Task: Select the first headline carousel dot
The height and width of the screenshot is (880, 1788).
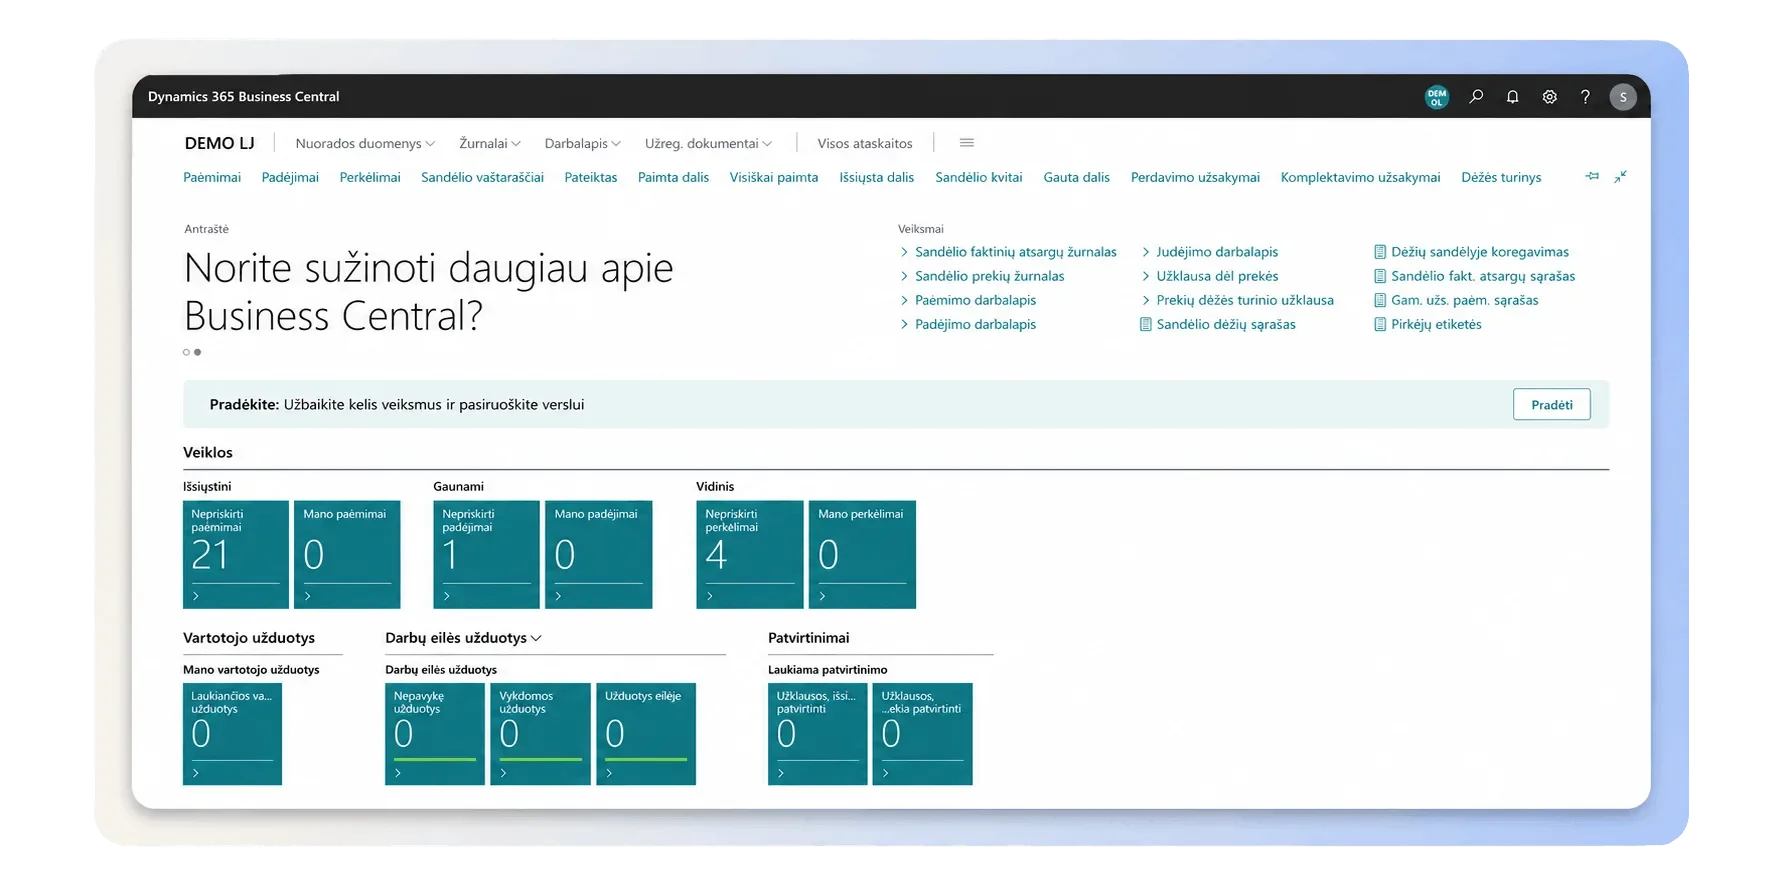Action: pos(186,352)
